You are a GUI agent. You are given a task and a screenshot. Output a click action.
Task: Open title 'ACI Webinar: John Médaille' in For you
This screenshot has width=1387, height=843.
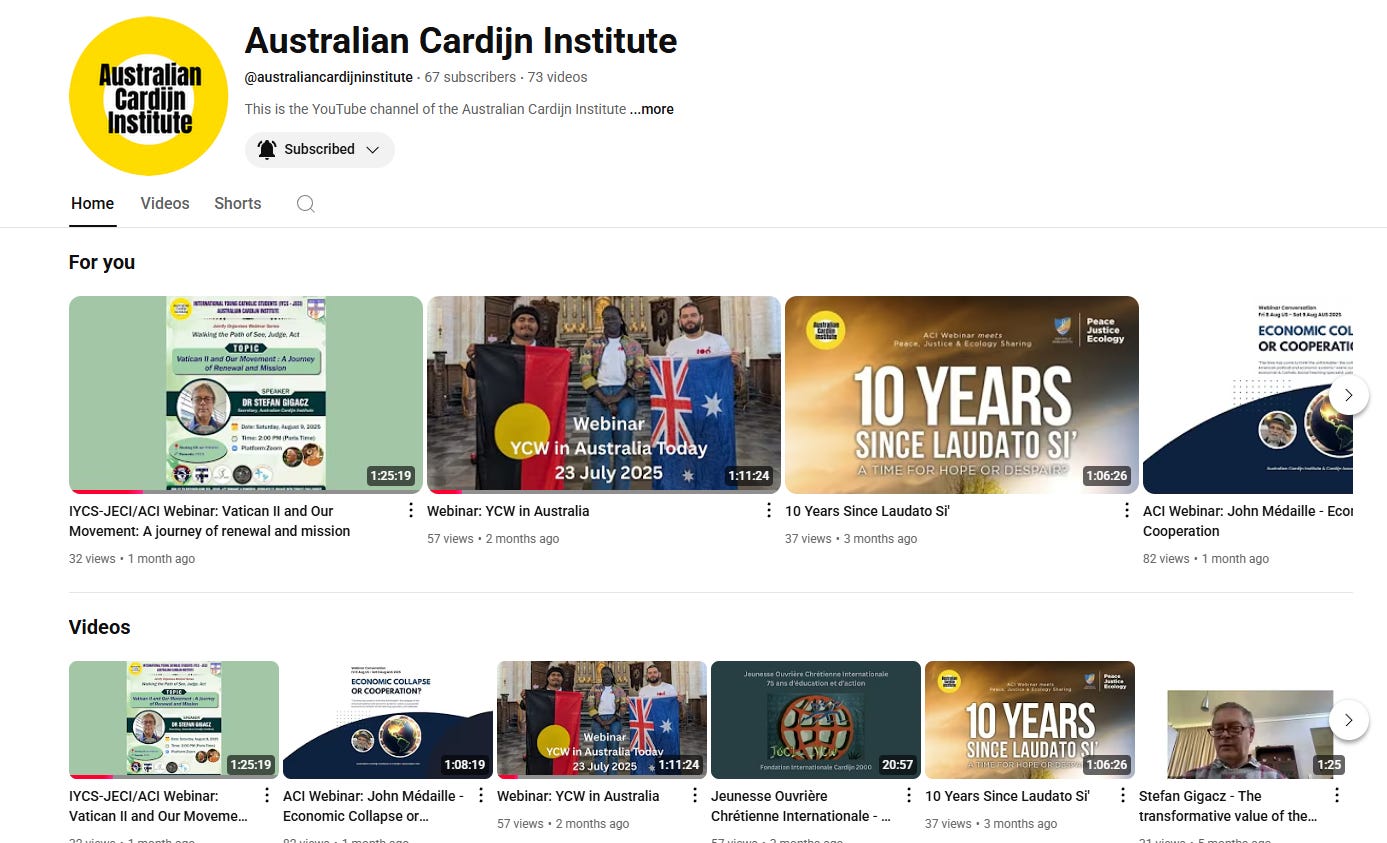pos(1248,521)
